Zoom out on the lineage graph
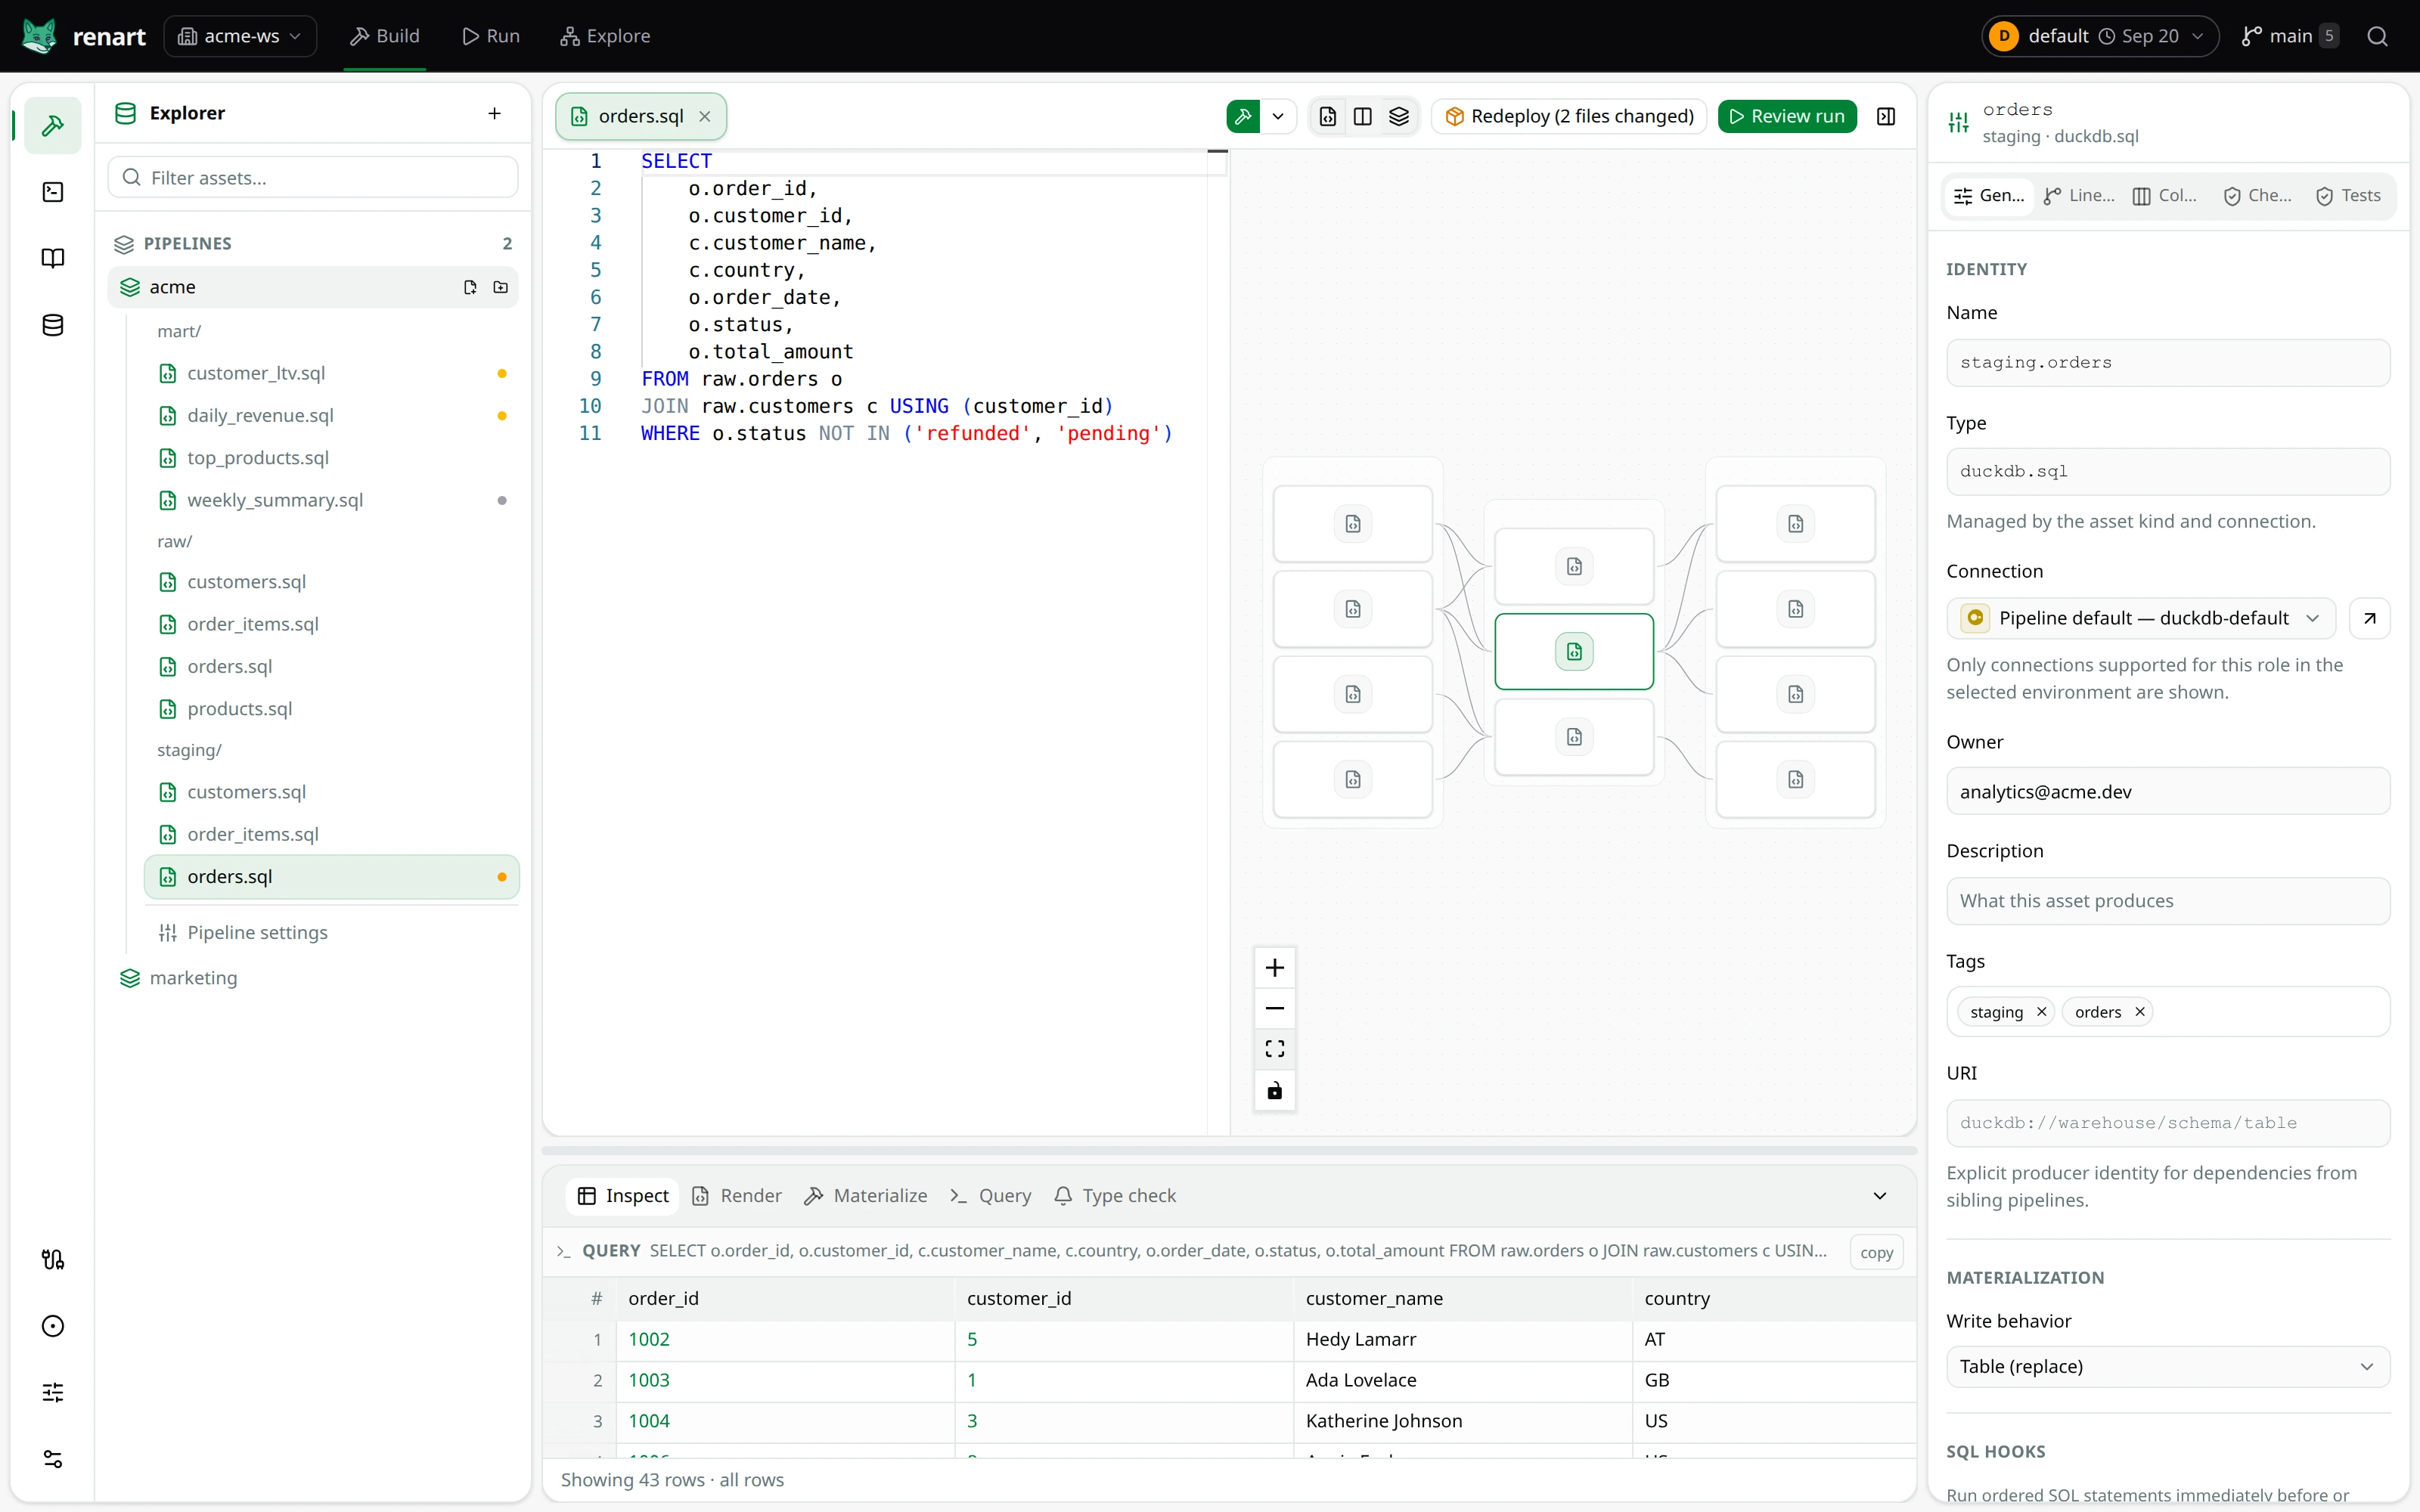The width and height of the screenshot is (2420, 1512). 1274,1008
